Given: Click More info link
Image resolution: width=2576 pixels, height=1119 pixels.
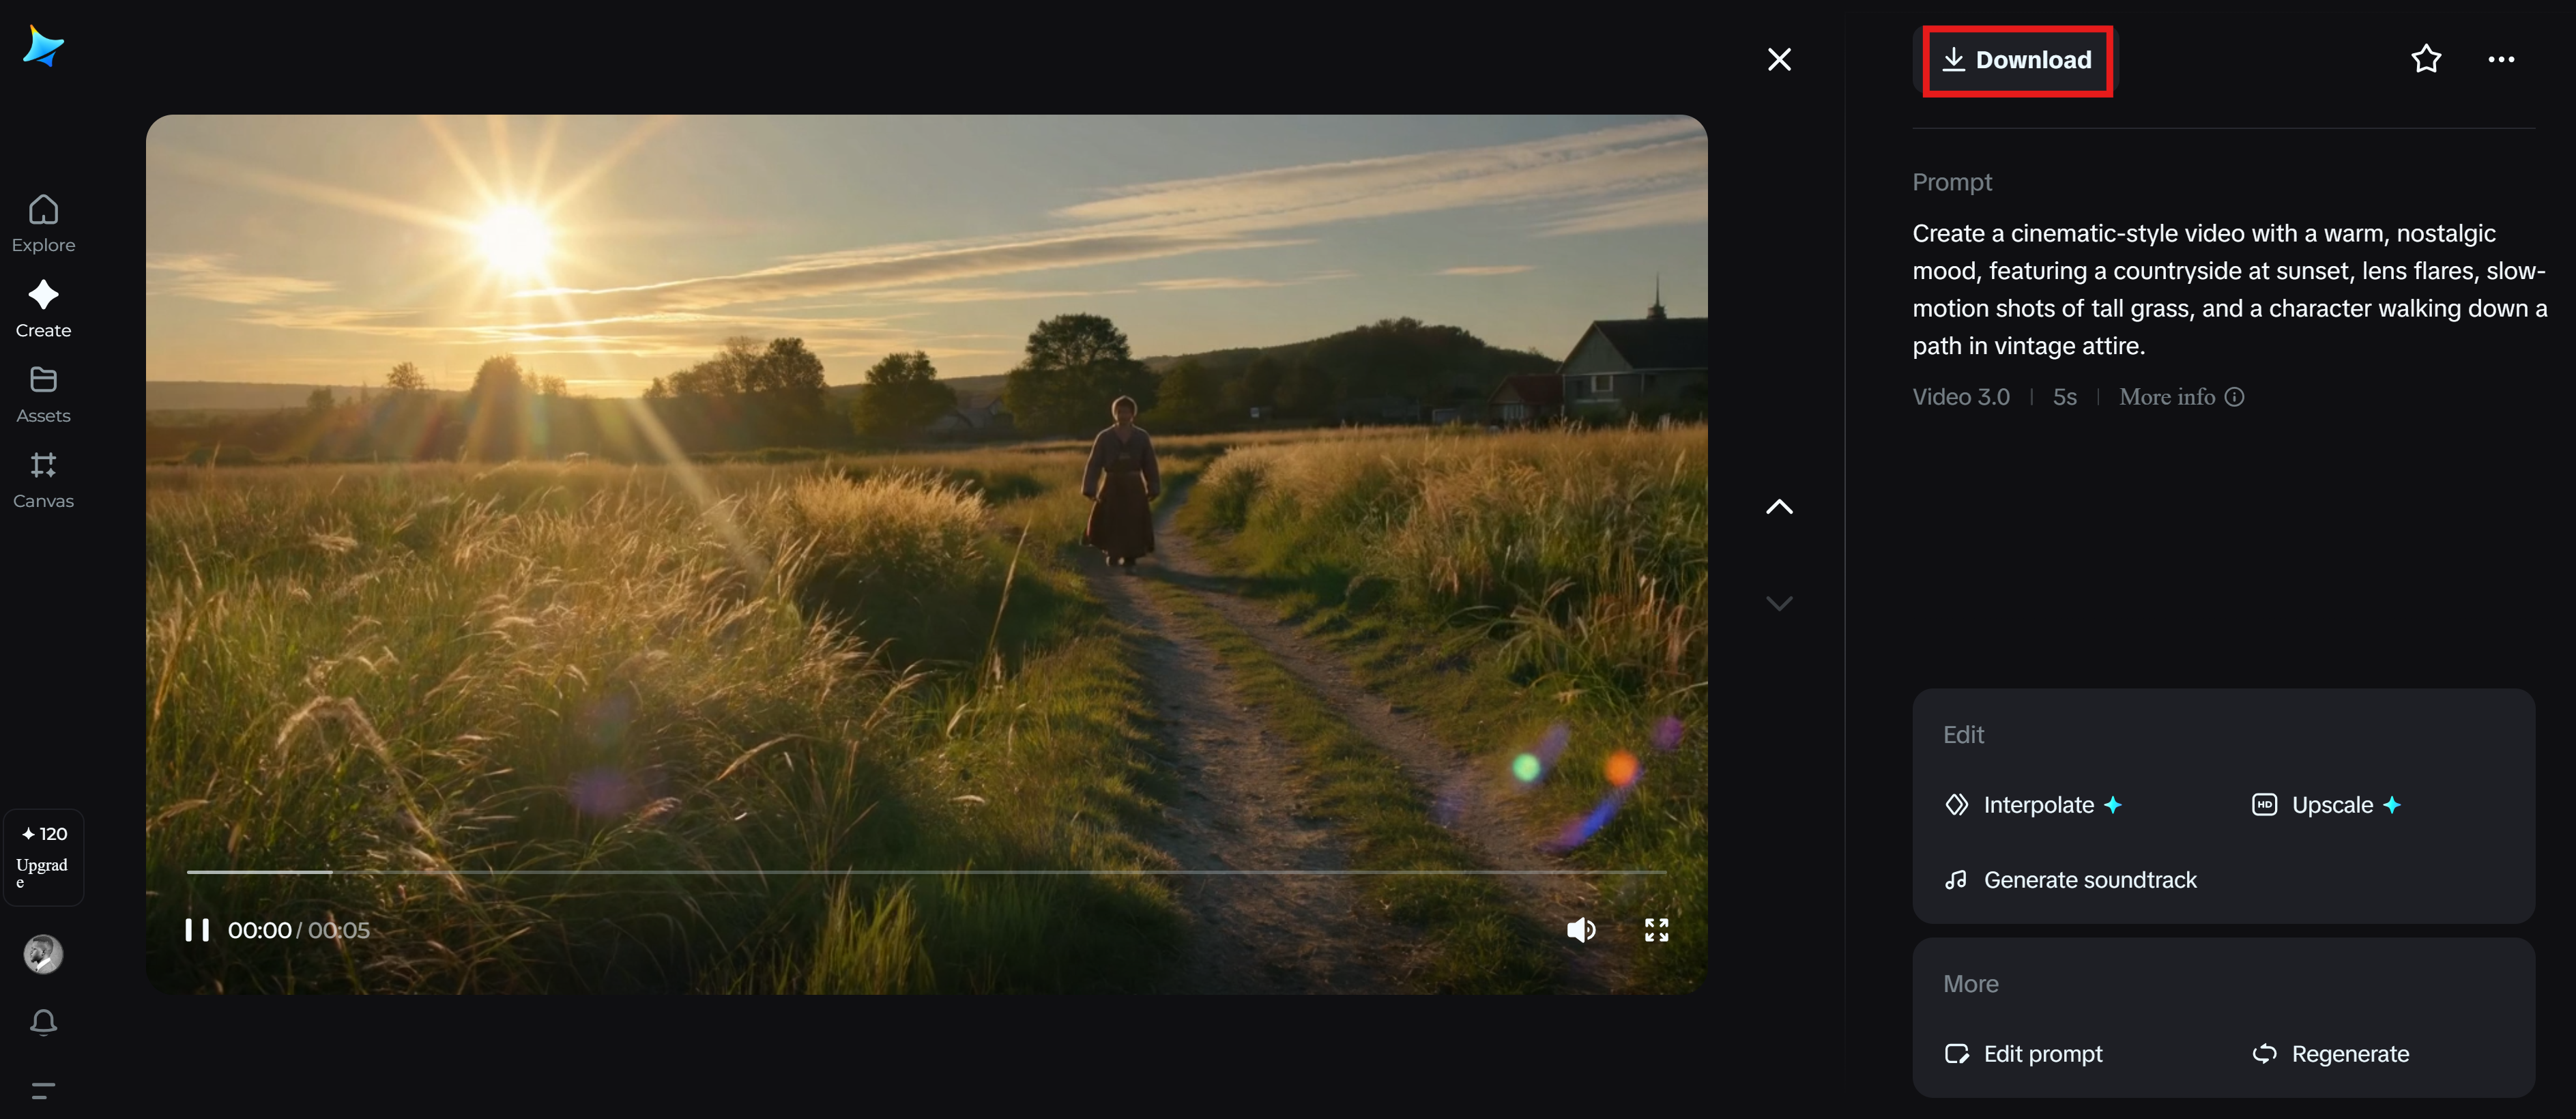Looking at the screenshot, I should click(x=2180, y=397).
